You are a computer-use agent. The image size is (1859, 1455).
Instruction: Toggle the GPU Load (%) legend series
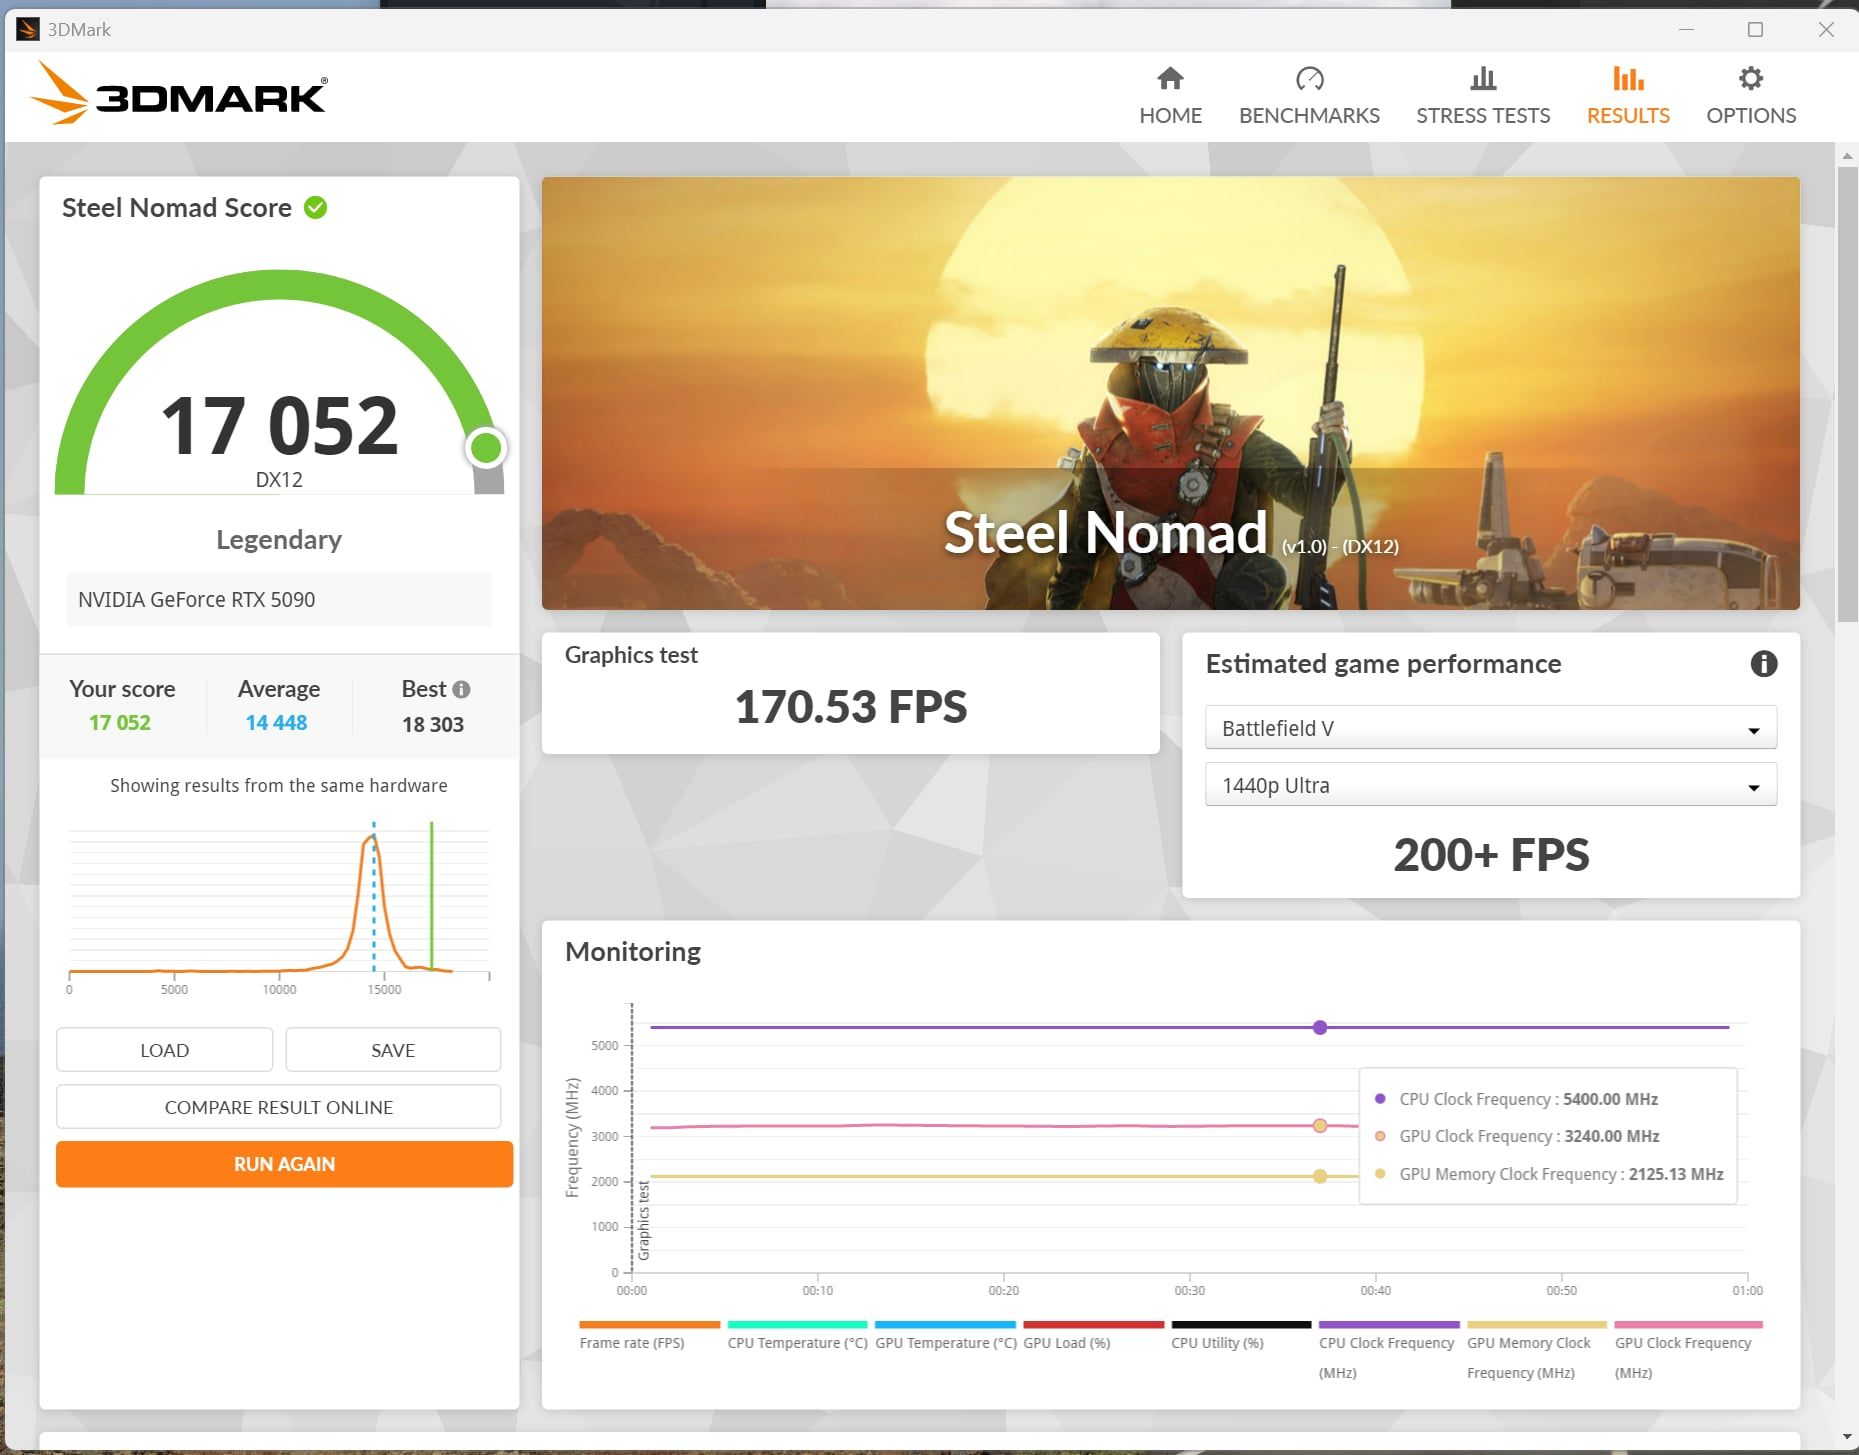tap(1093, 1336)
